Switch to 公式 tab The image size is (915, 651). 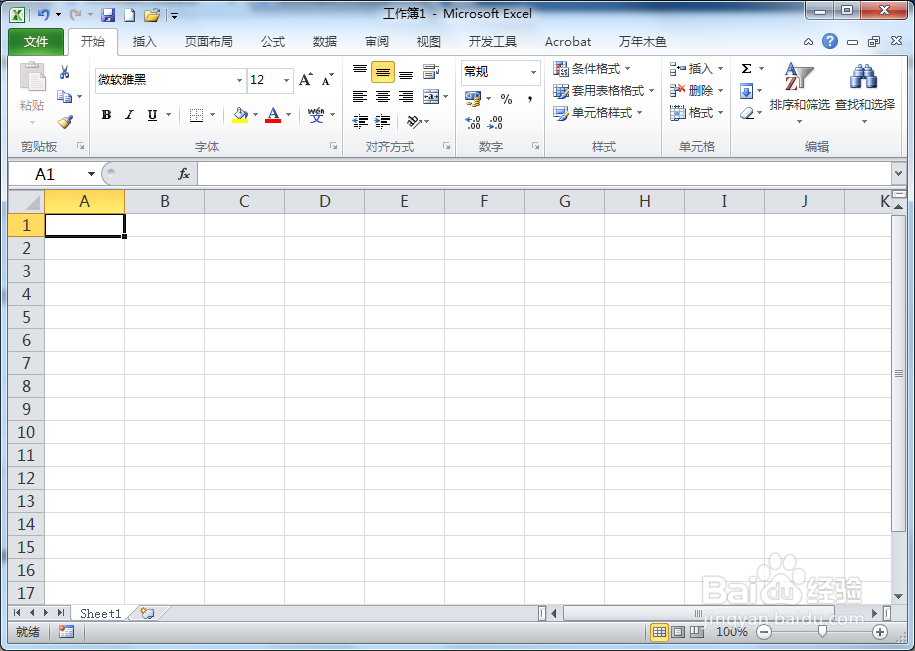(x=273, y=41)
